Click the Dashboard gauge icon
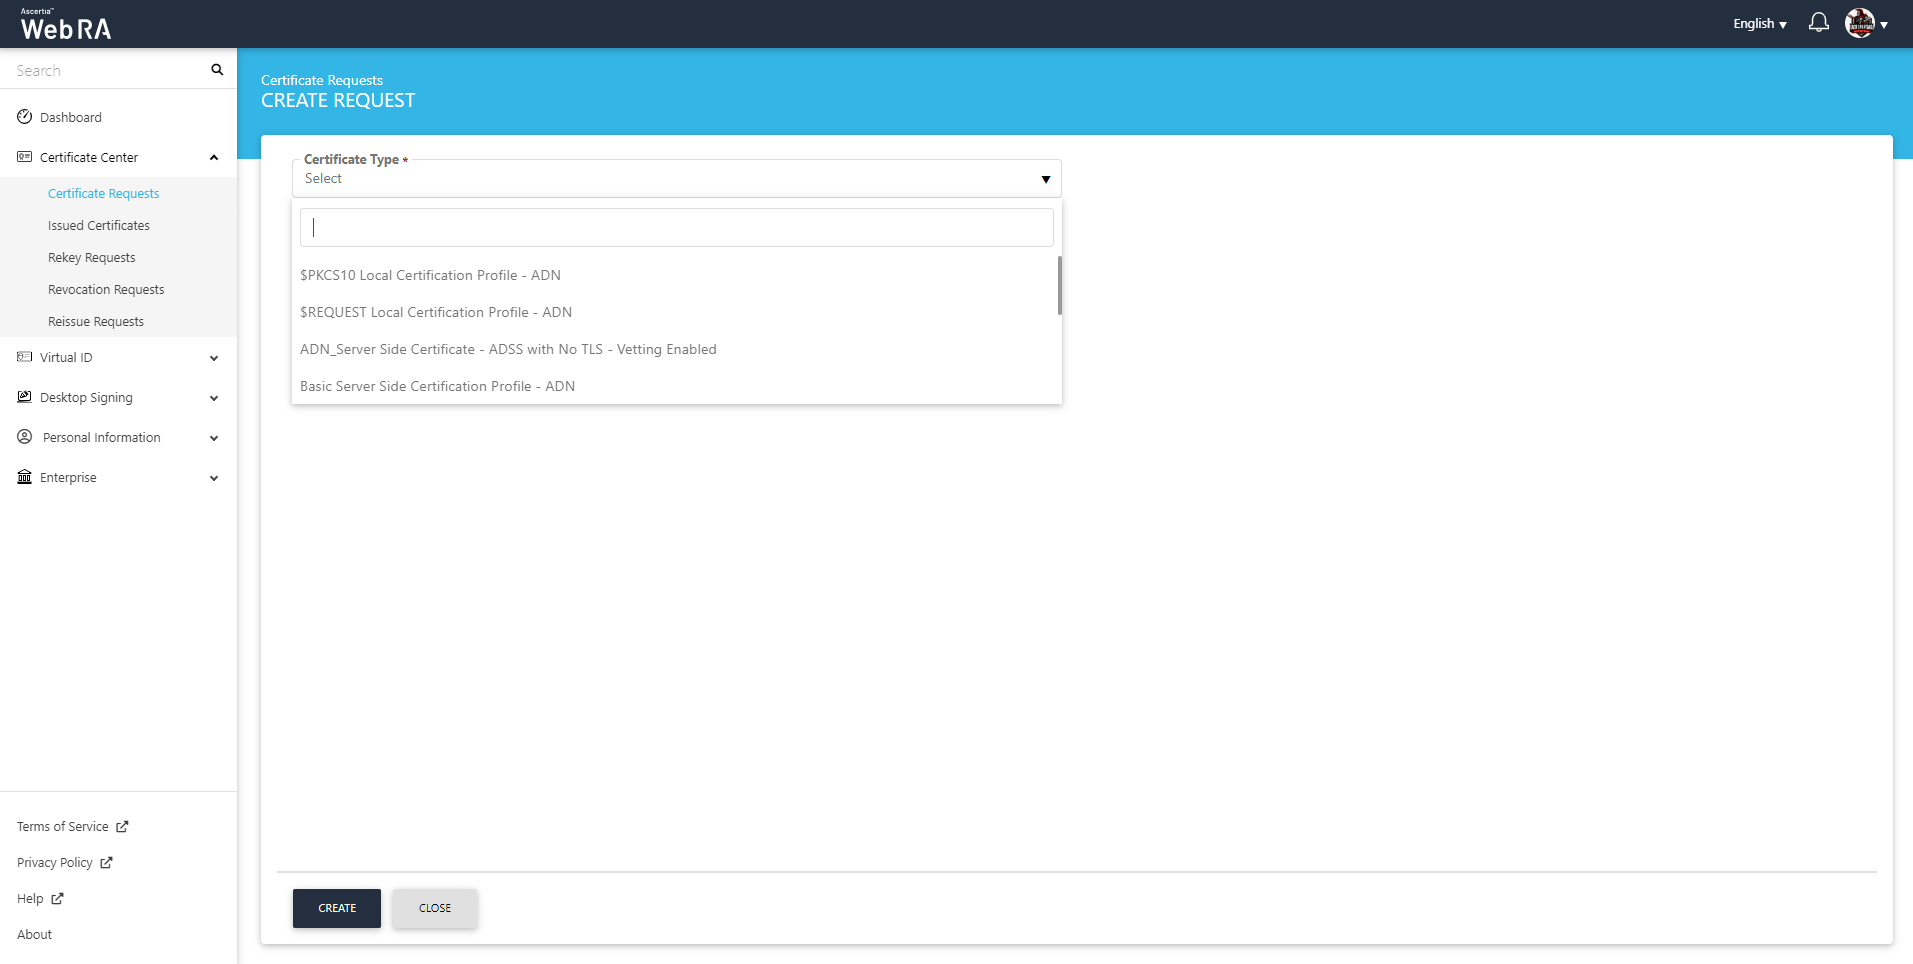Screen dimensions: 1913x964 [25, 117]
